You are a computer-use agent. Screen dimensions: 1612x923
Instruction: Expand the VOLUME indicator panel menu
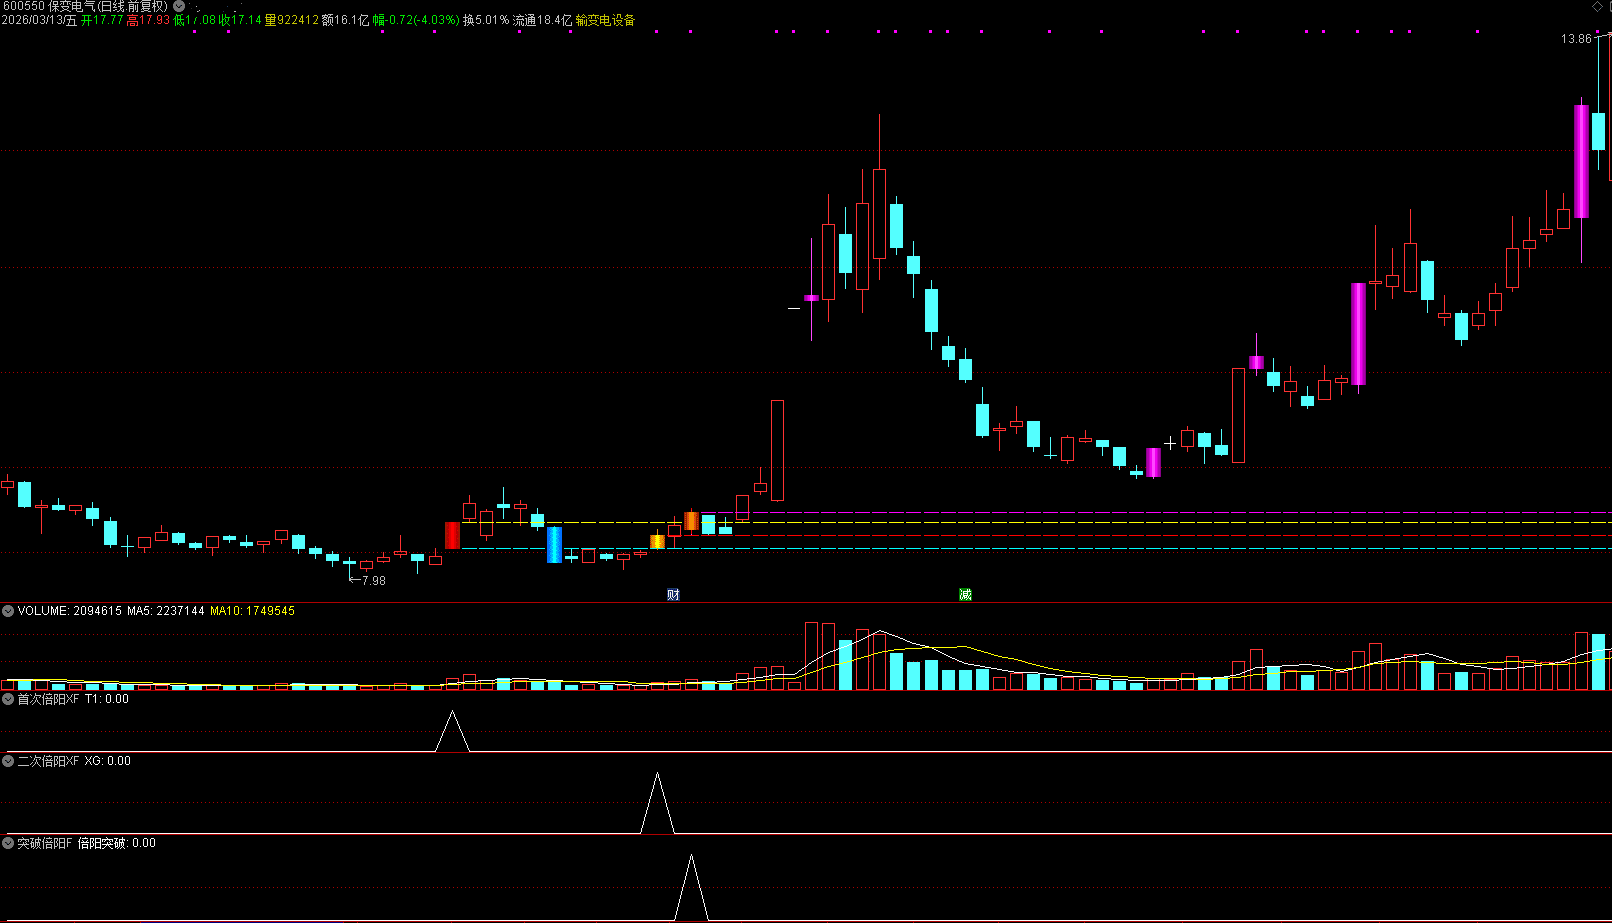(8, 611)
